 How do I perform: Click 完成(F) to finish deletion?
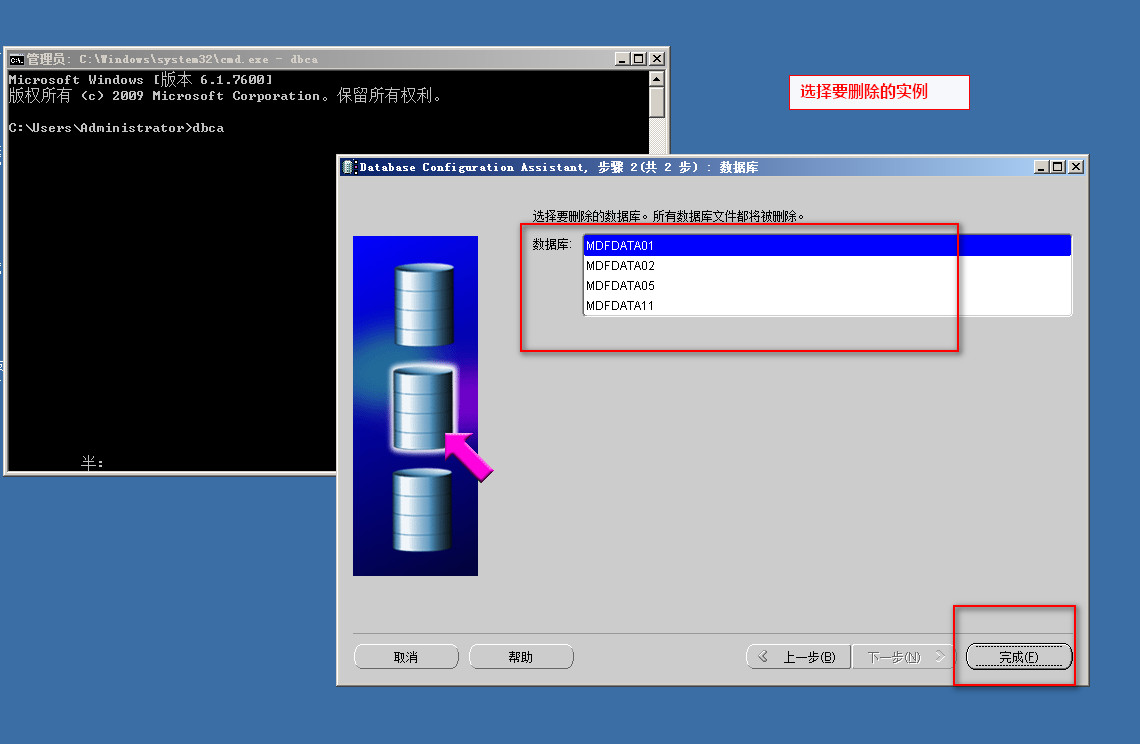coord(1018,657)
